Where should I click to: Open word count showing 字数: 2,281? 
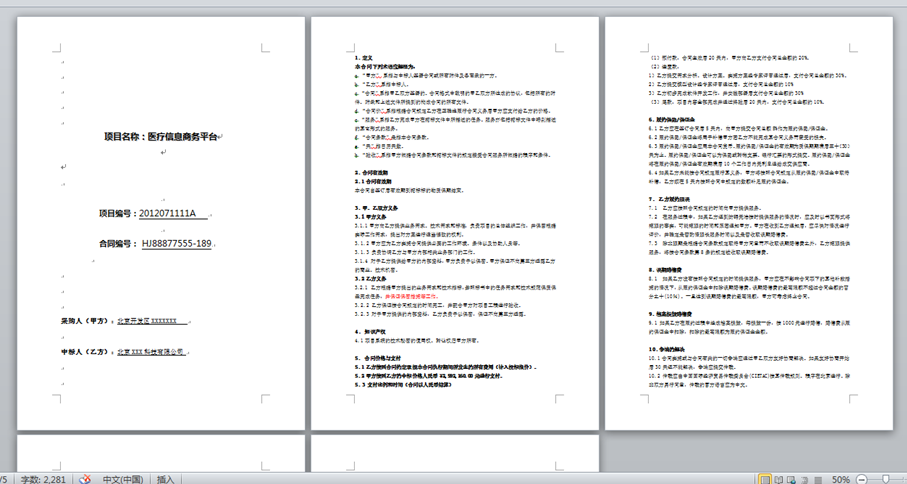point(43,479)
